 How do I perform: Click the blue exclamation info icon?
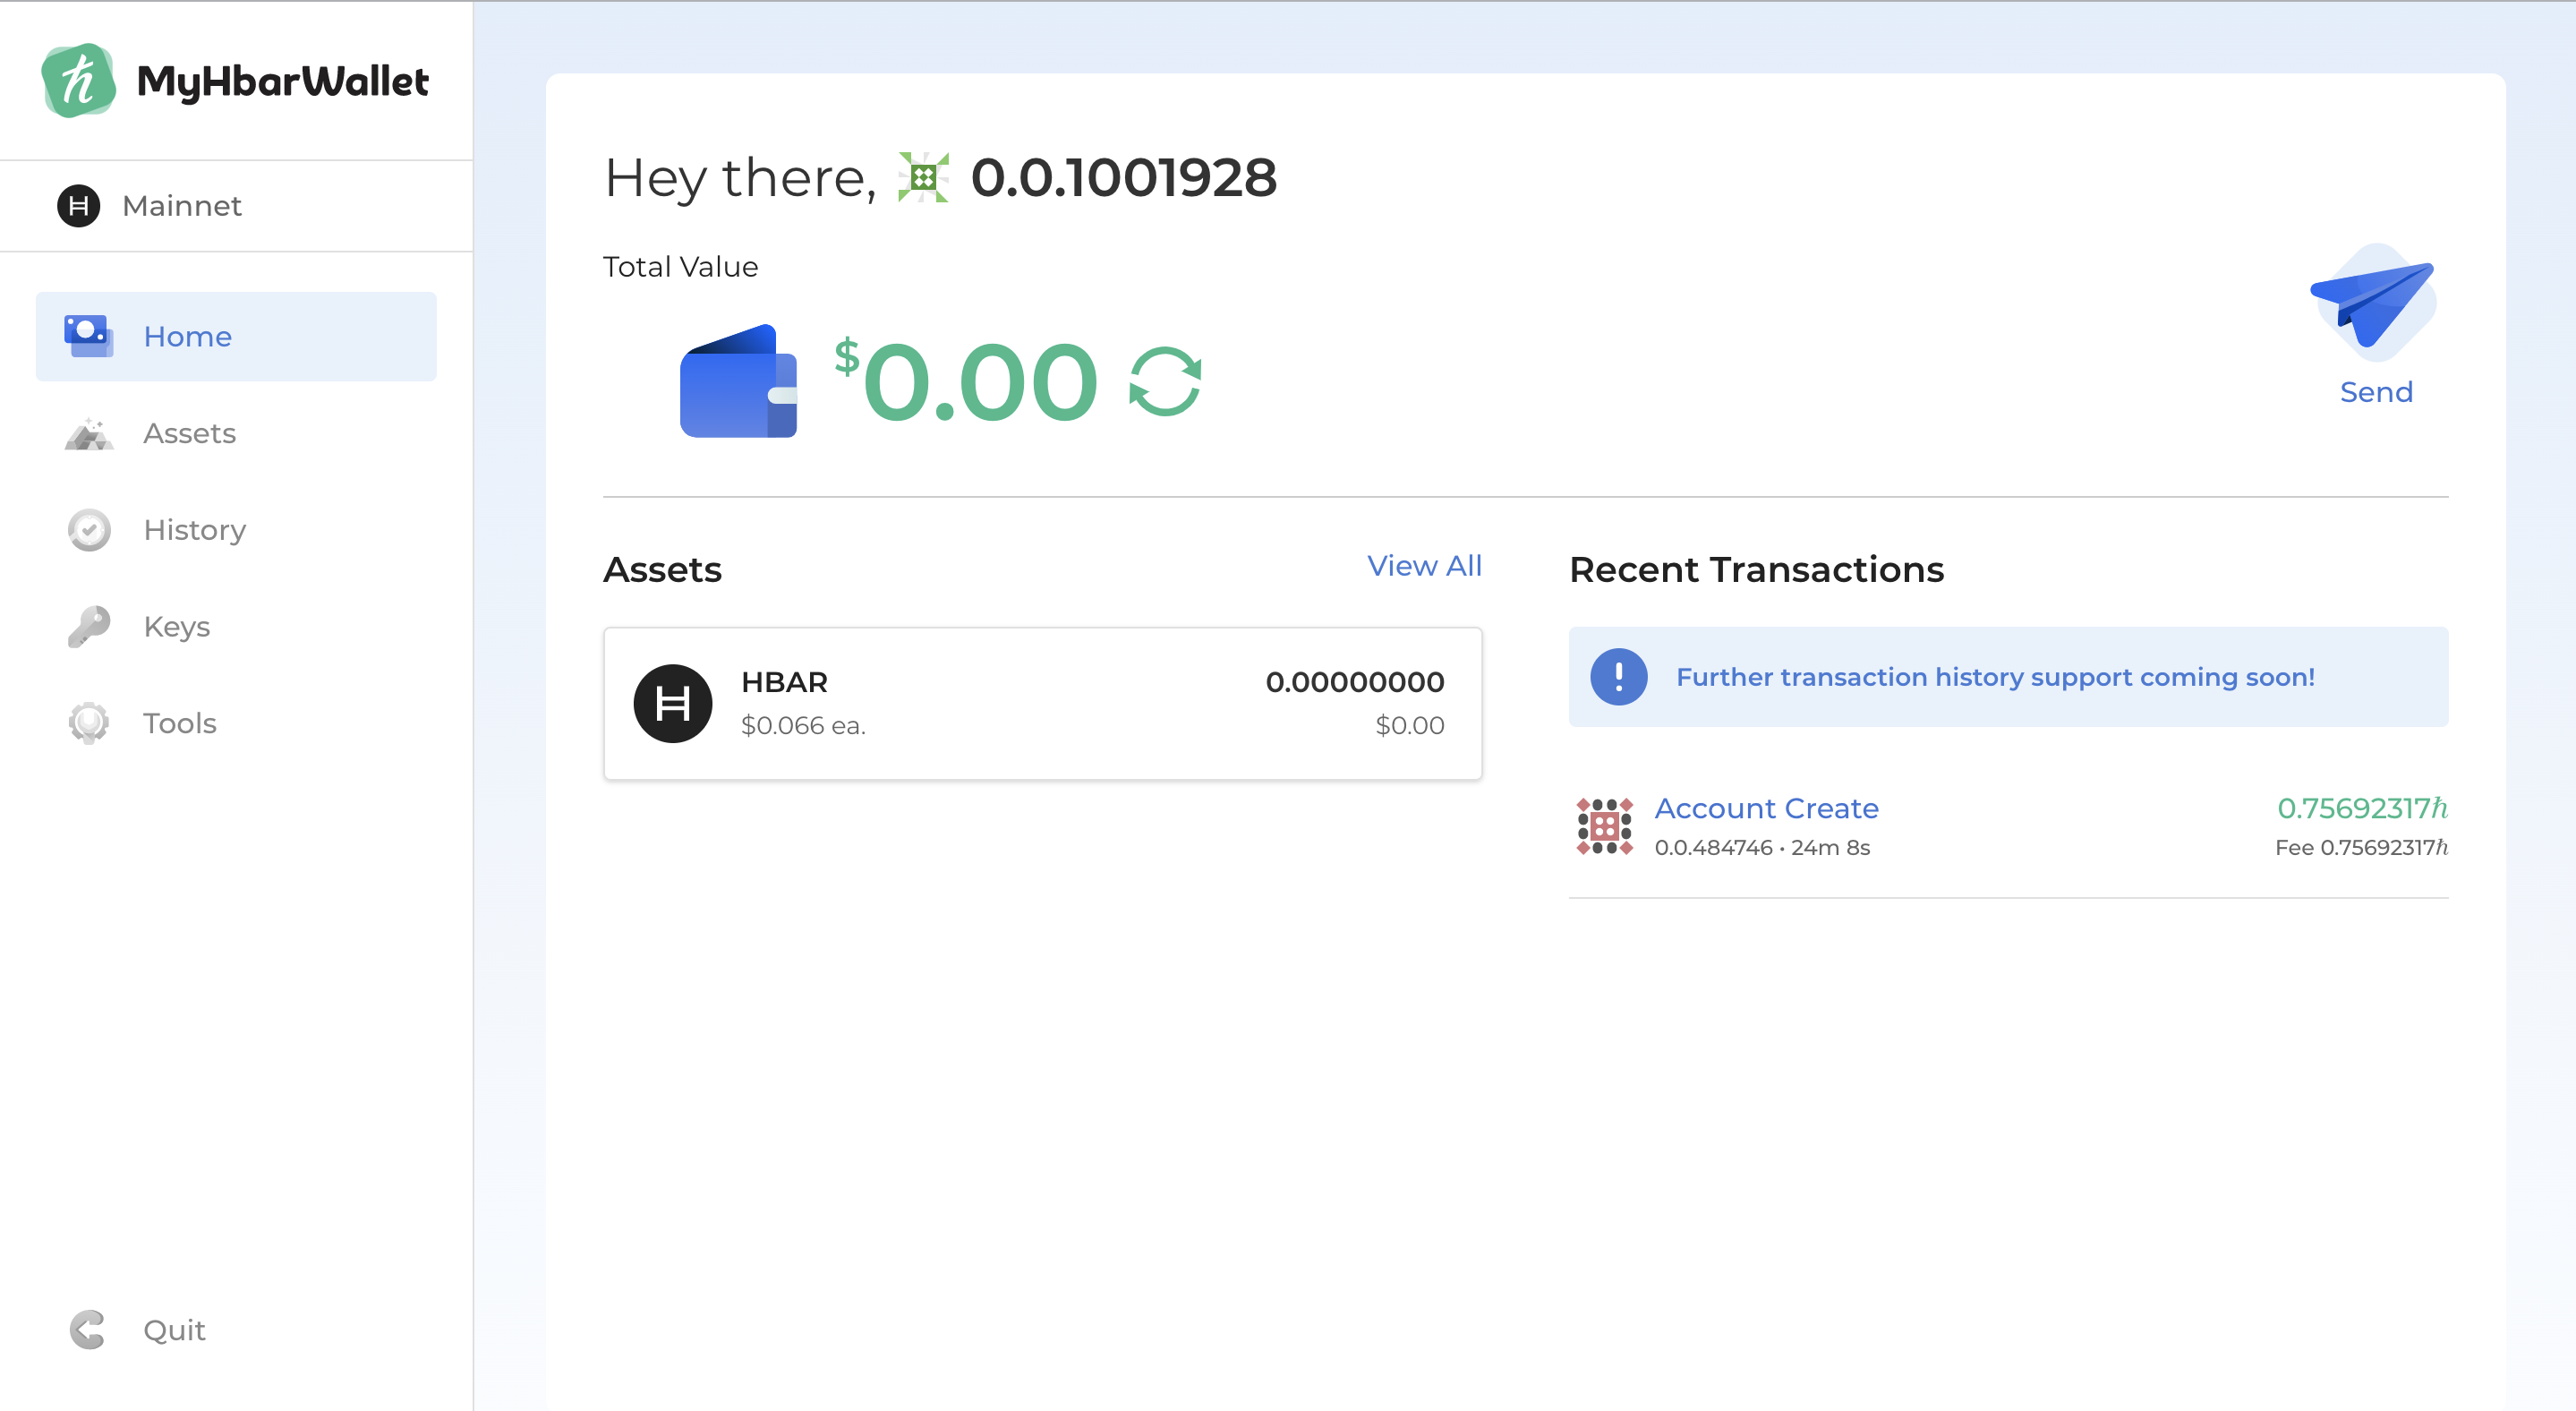pyautogui.click(x=1618, y=677)
